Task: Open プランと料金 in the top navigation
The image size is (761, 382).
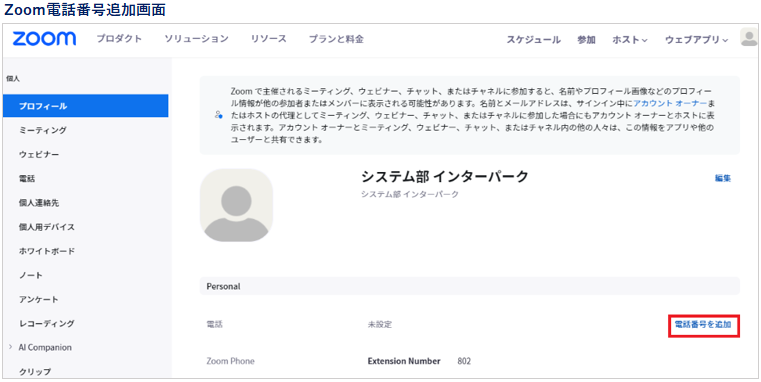Action: point(336,39)
